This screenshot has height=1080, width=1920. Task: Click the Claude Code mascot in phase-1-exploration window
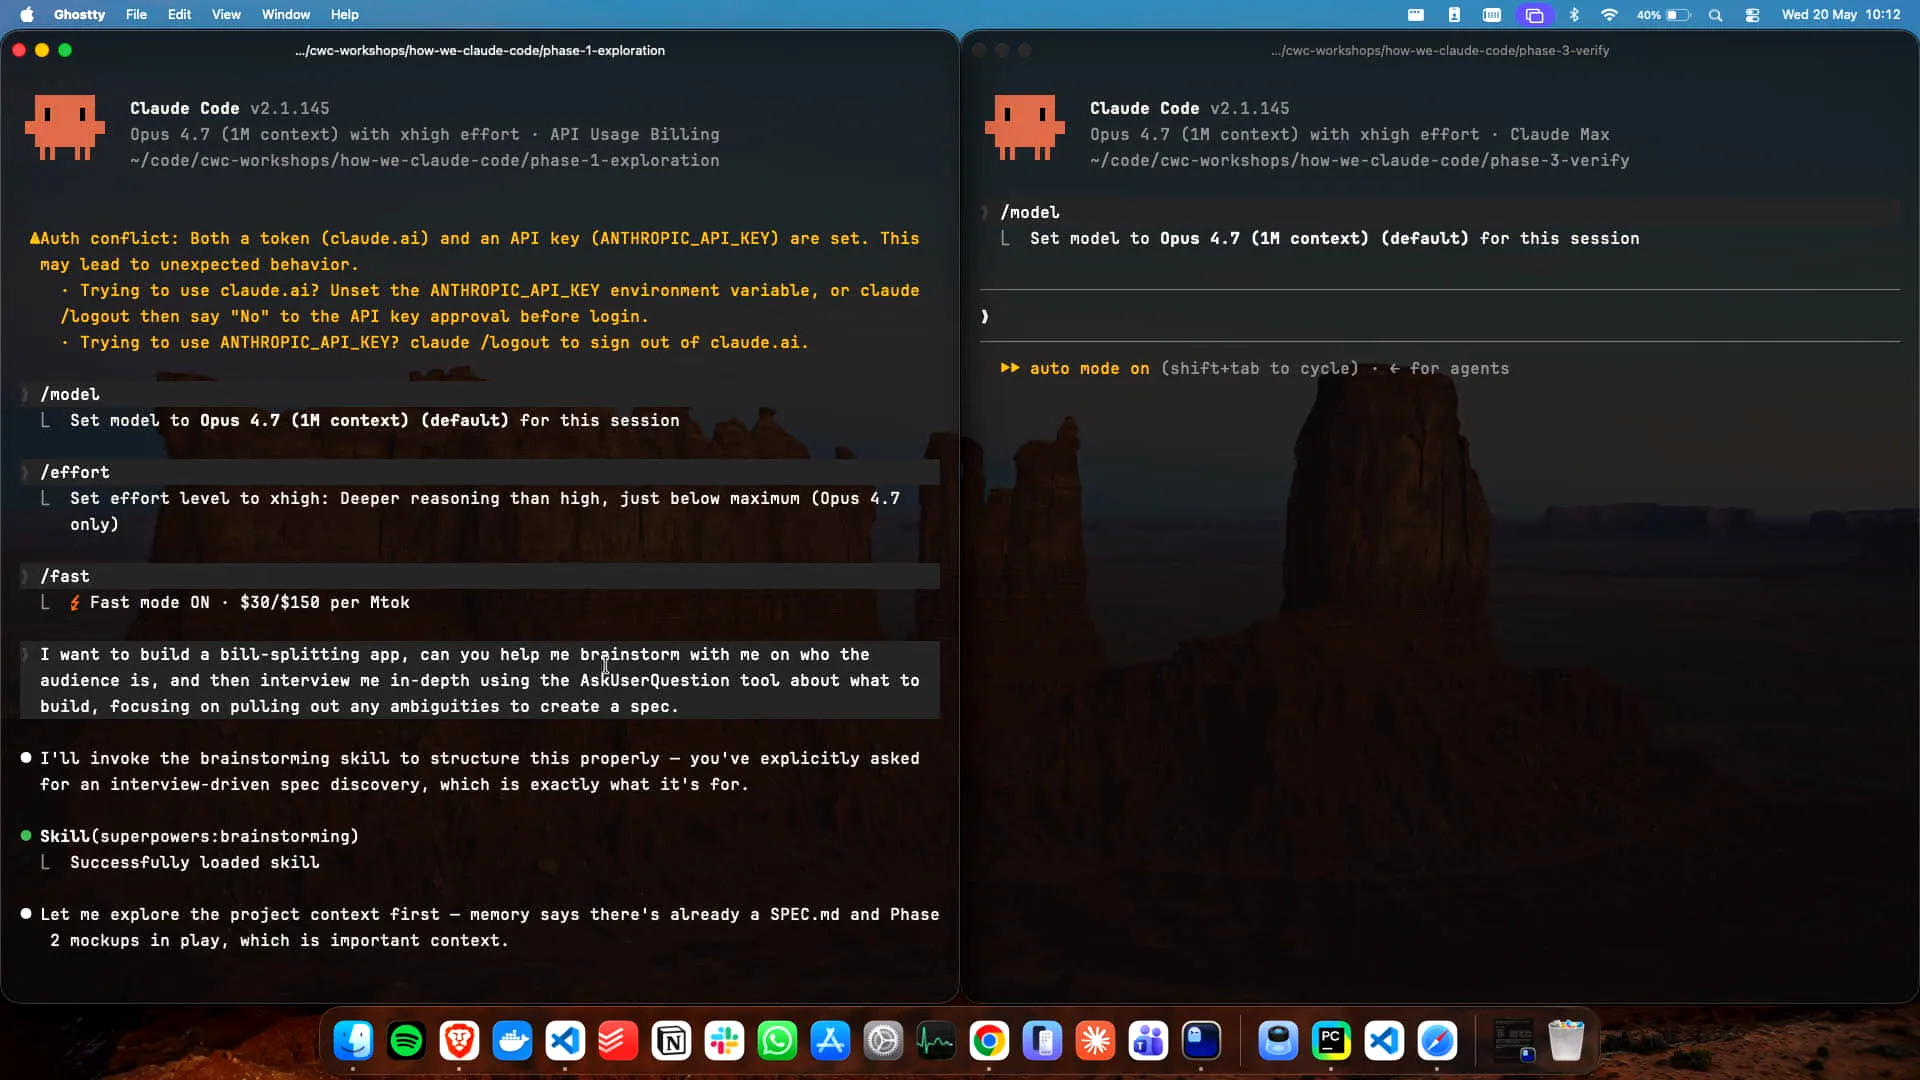tap(65, 127)
